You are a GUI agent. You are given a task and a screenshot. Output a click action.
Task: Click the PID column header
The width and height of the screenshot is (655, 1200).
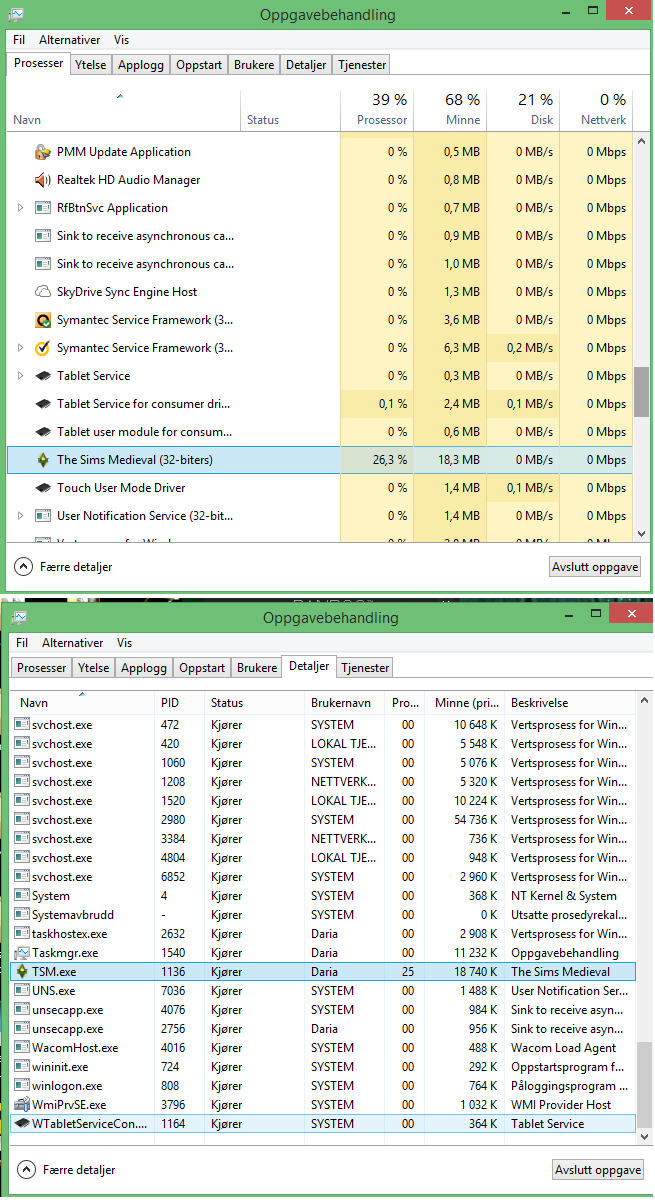tap(170, 703)
